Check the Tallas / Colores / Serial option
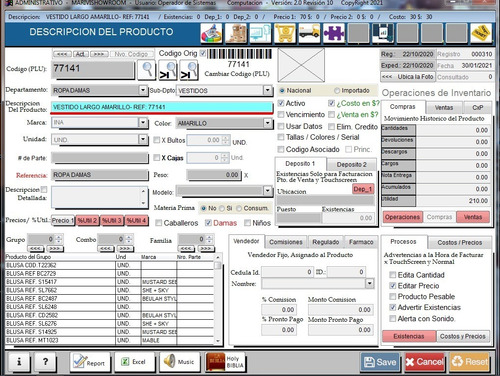 click(x=281, y=137)
